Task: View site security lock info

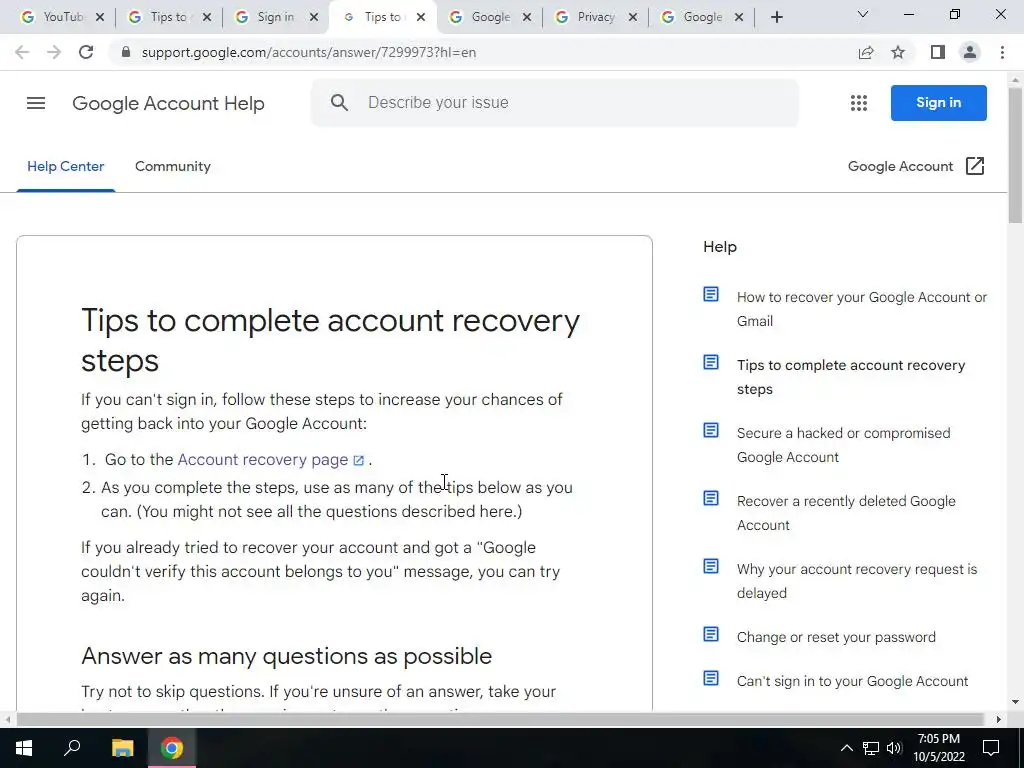Action: 126,52
